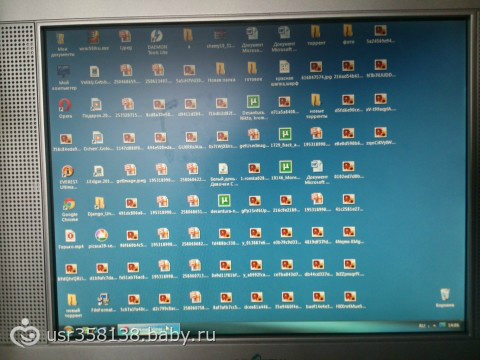Viewport: 480px width, 360px height.
Task: Click the system tray clock
Action: tap(453, 325)
